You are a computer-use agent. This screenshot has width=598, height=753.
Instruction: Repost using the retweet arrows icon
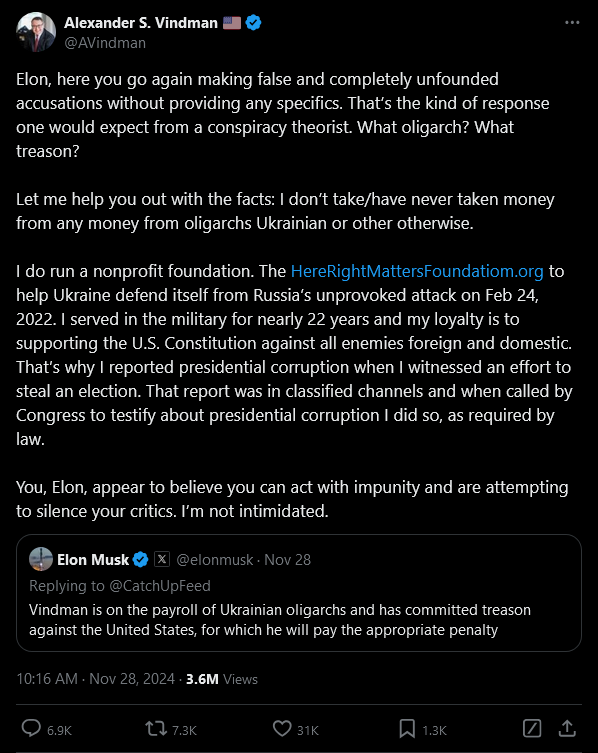[157, 729]
